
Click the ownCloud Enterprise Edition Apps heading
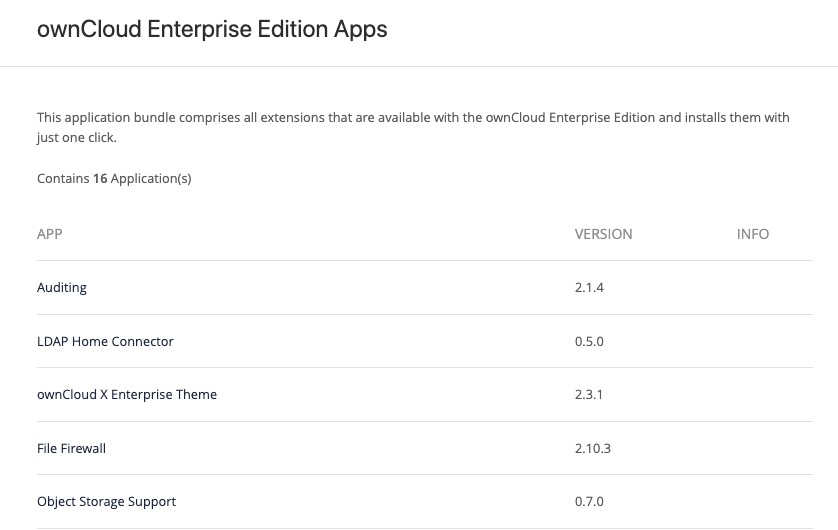coord(212,29)
